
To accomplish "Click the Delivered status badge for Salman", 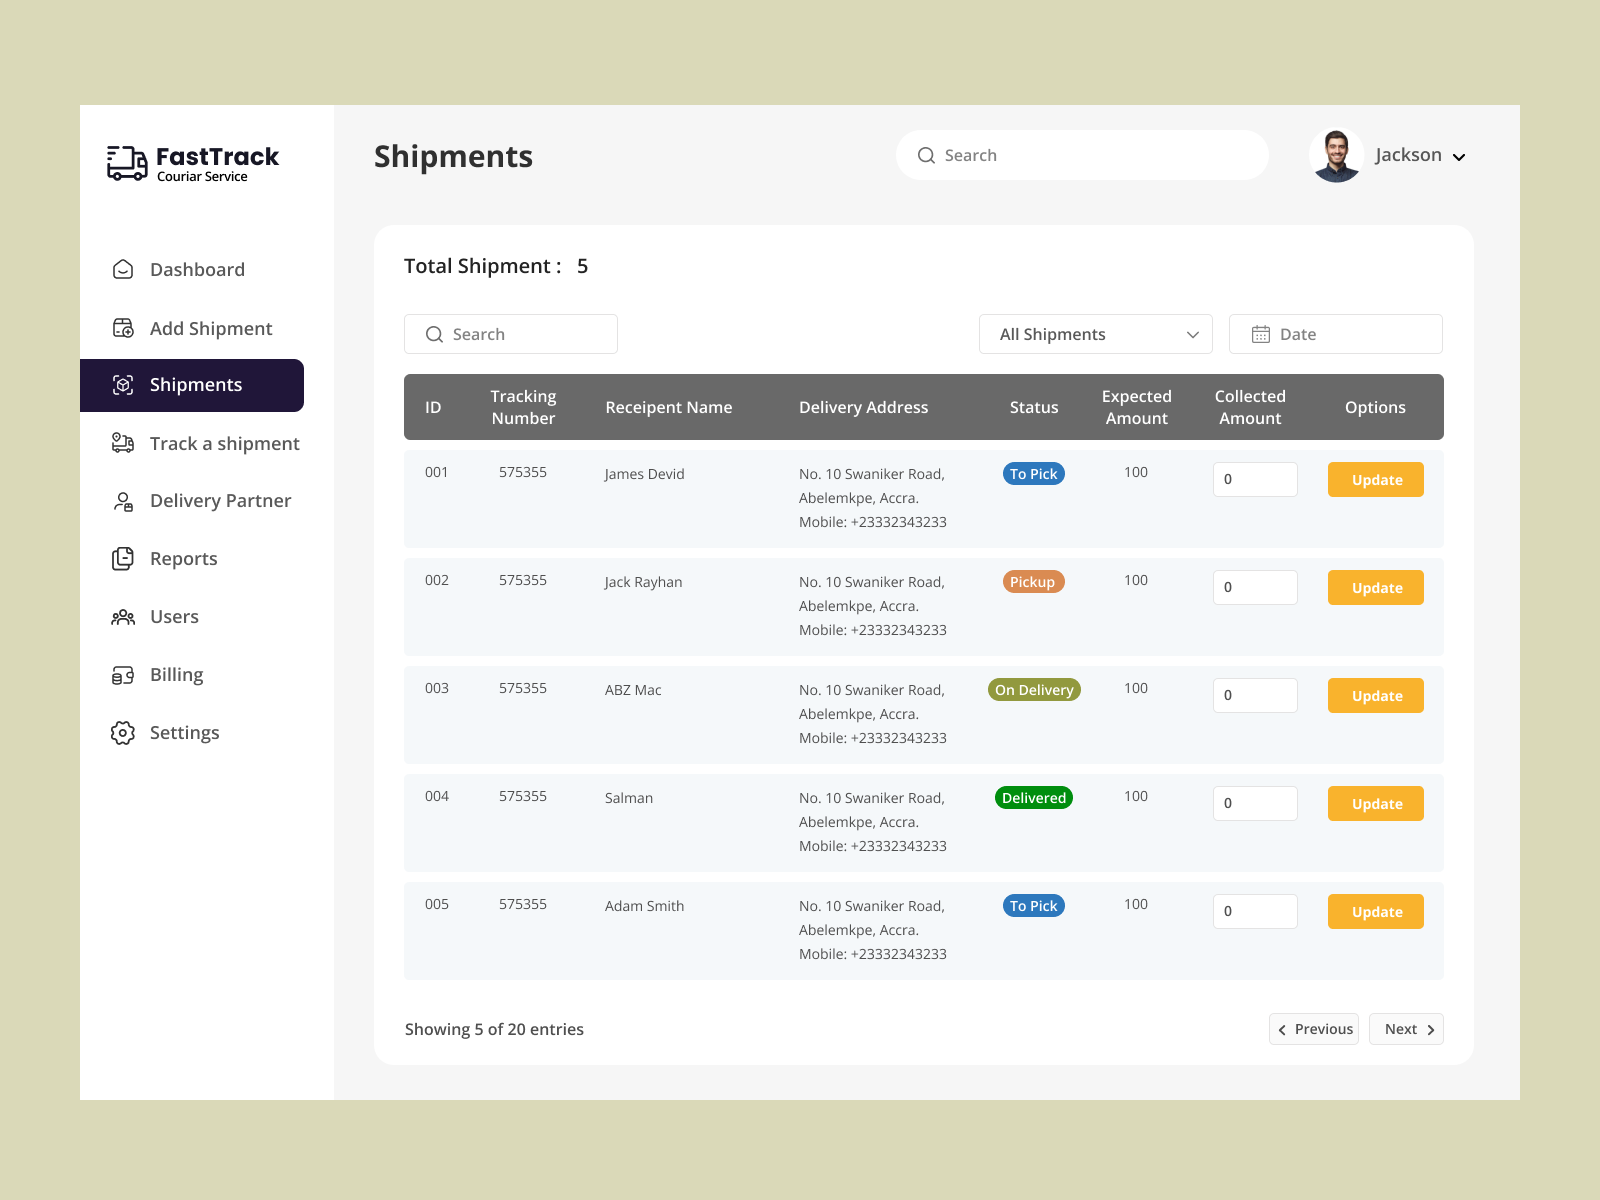I will point(1033,797).
